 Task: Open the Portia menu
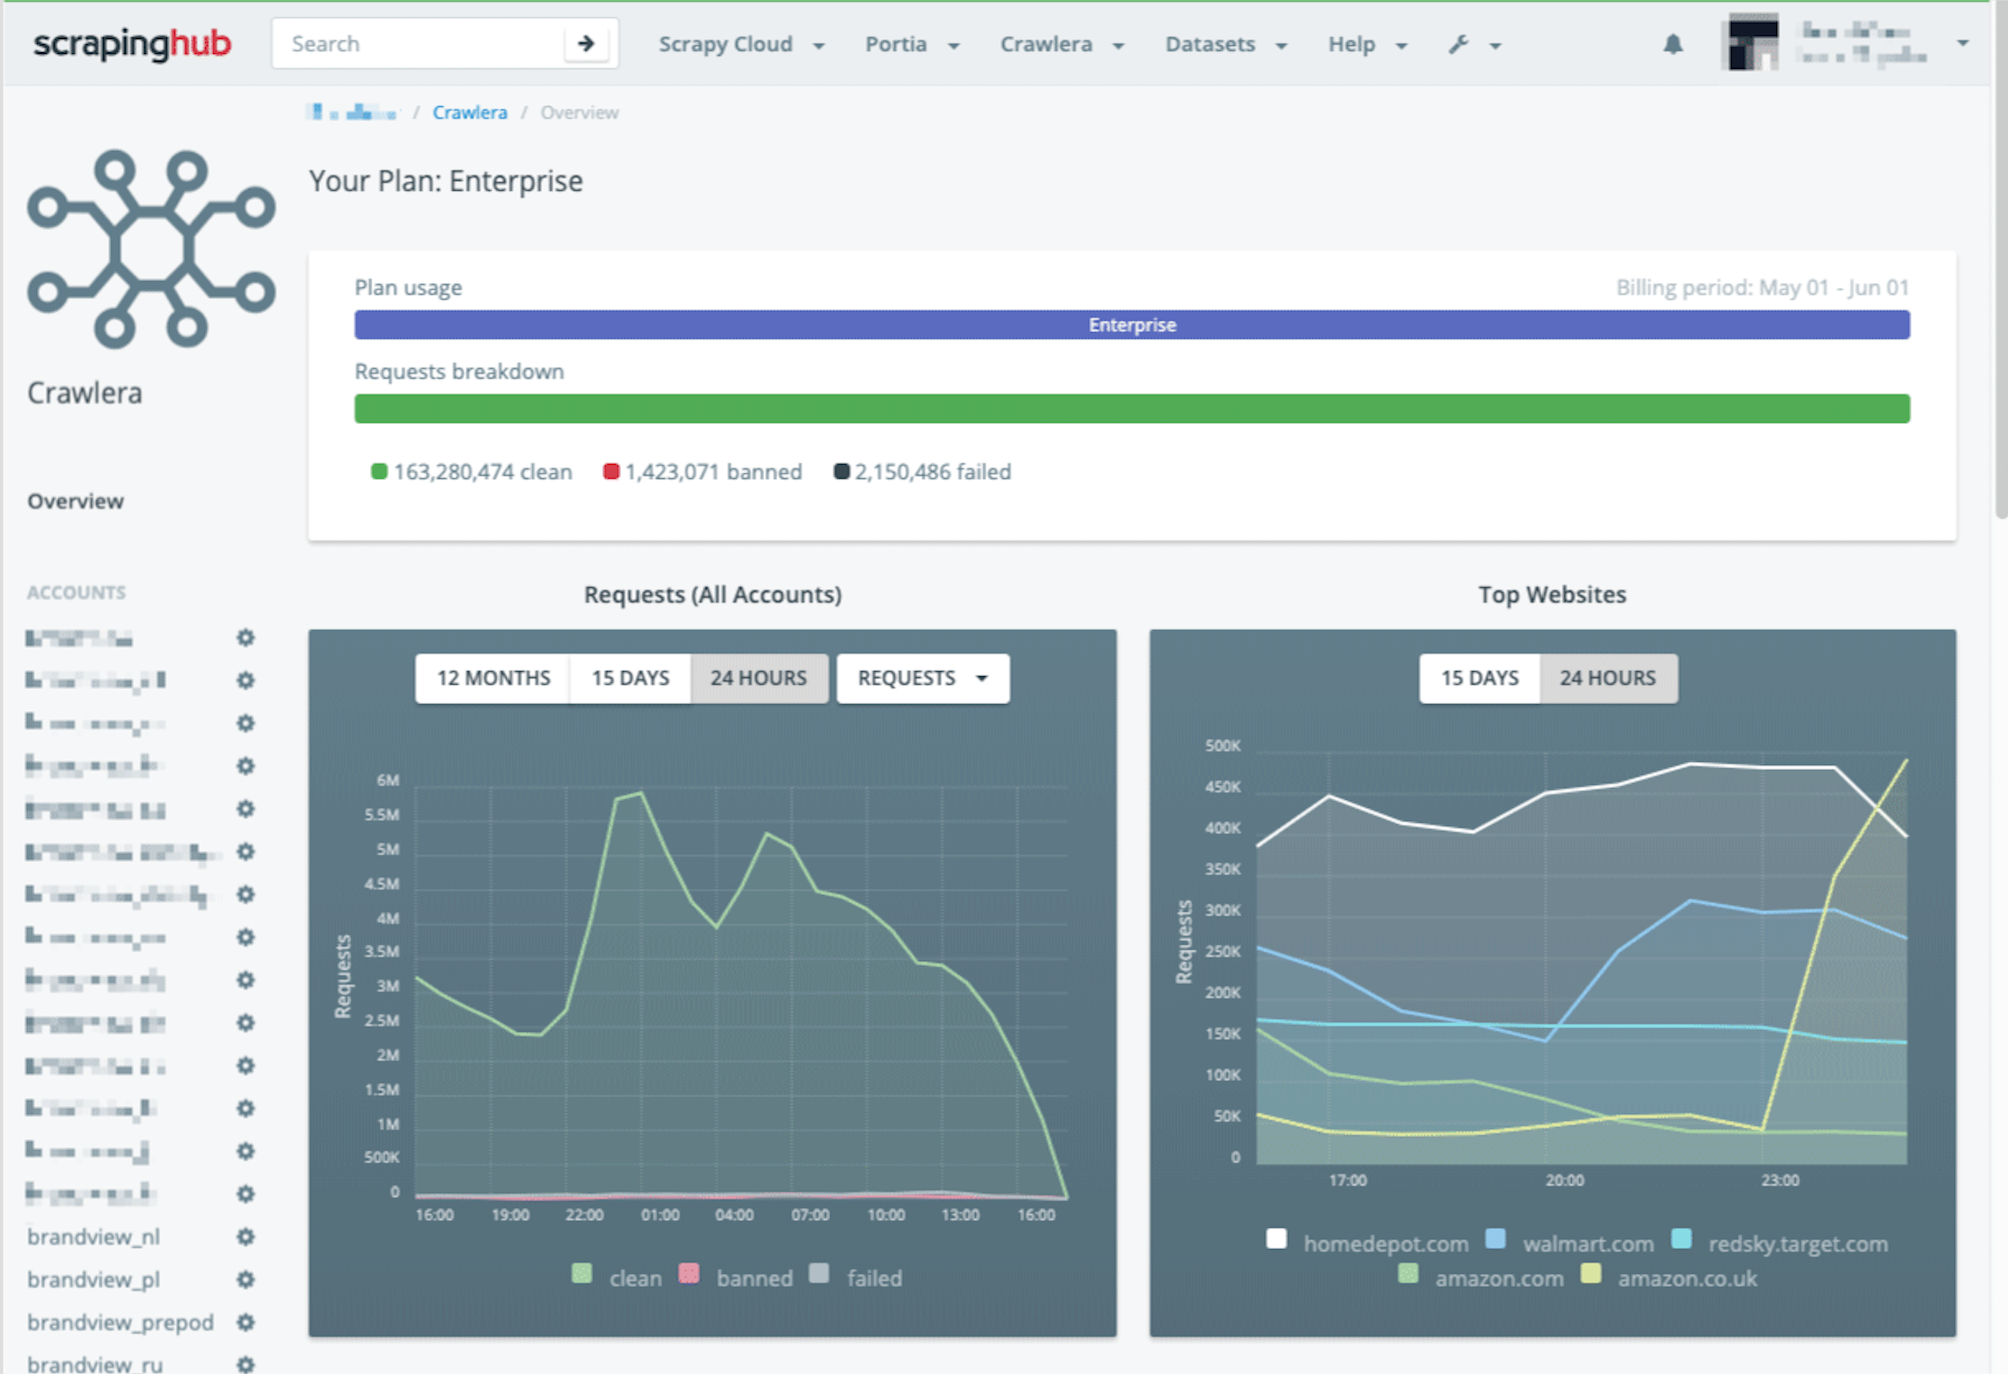coord(912,44)
